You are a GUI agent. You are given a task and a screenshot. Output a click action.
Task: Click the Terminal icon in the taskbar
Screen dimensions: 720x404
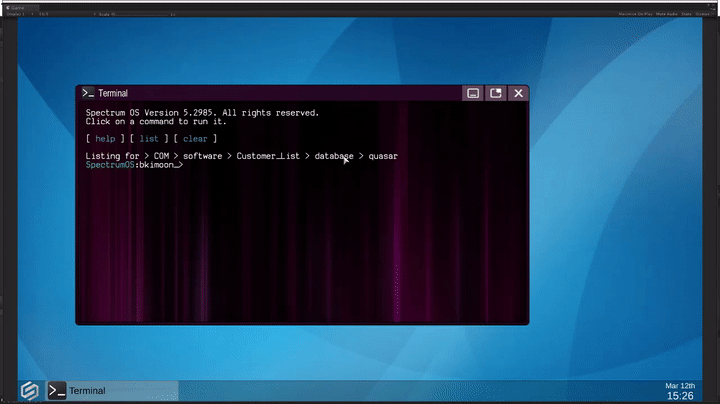58,390
